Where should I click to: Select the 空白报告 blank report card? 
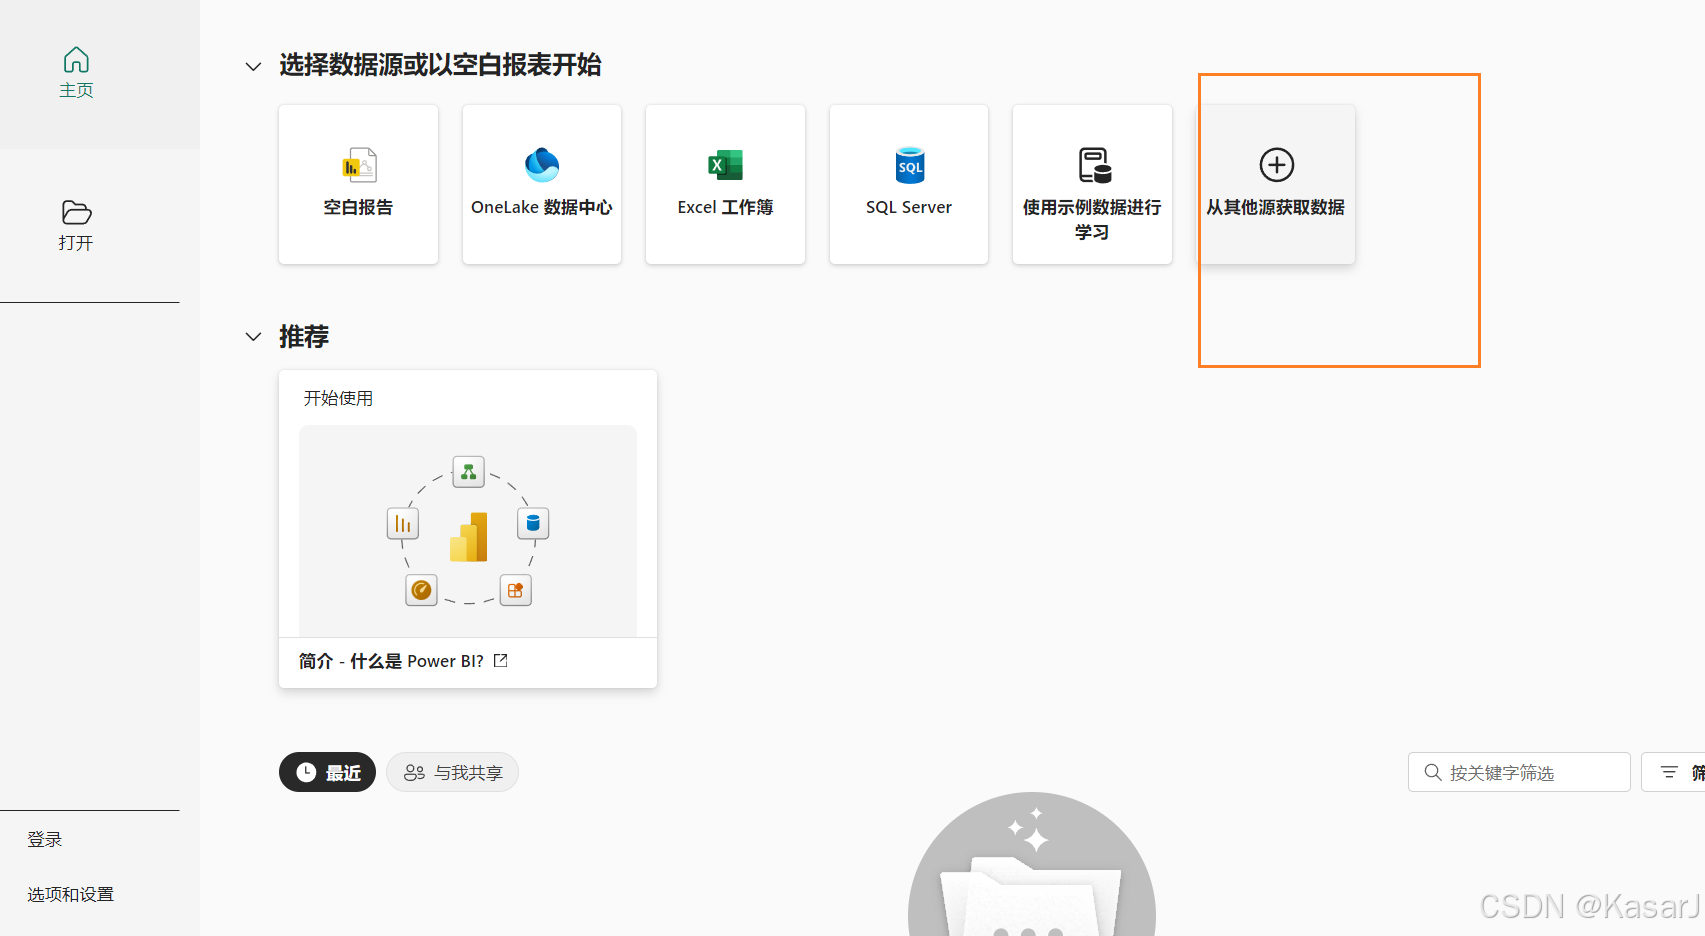[358, 185]
